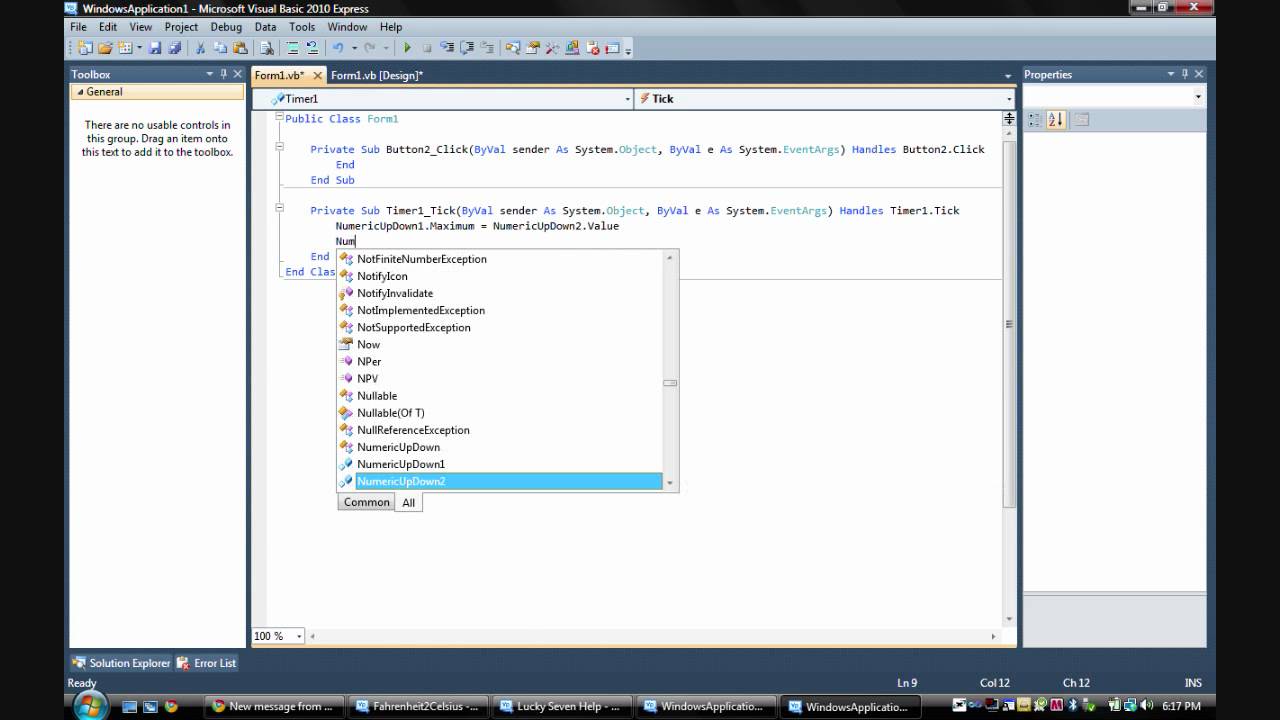The height and width of the screenshot is (720, 1280).
Task: Open the Properties object selector dropdown
Action: (x=1199, y=97)
